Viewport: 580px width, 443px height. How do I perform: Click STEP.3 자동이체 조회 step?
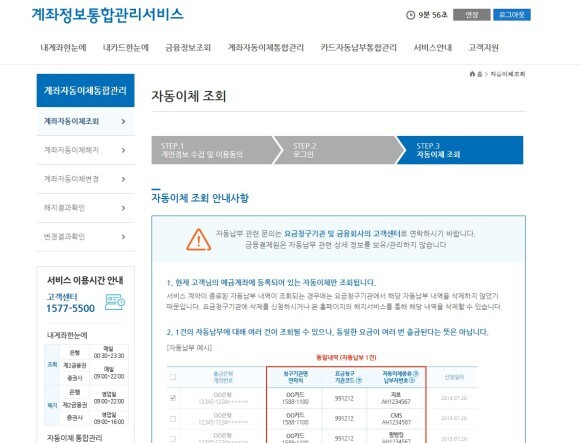point(460,150)
